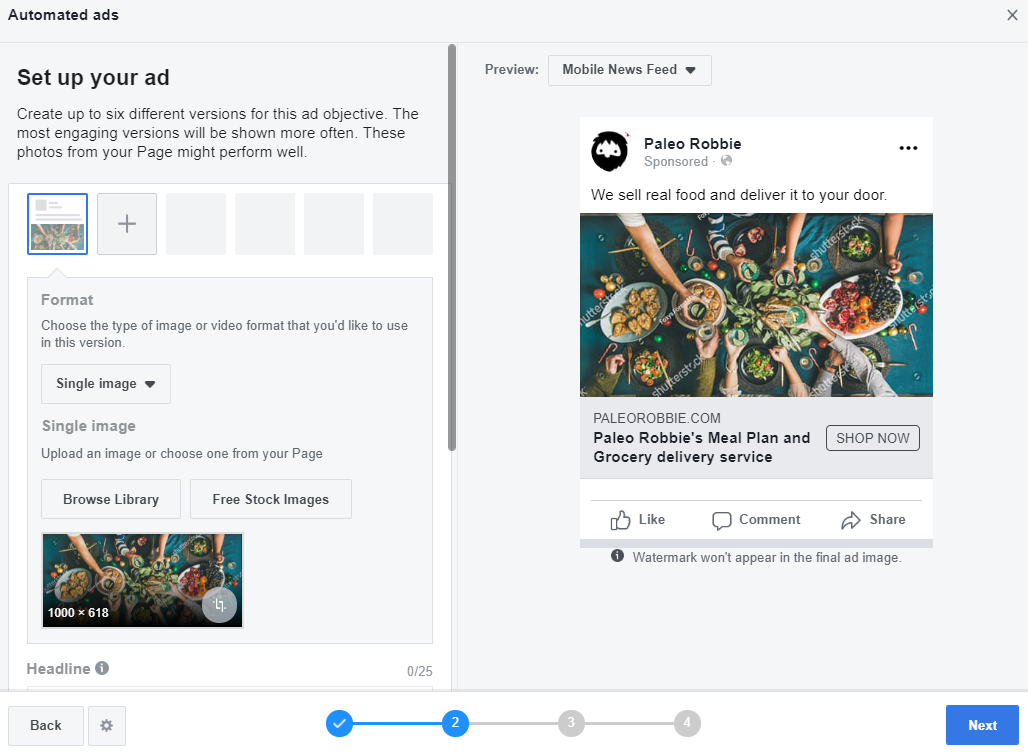Select the first ad version thumbnail
Image resolution: width=1028 pixels, height=752 pixels.
tap(57, 224)
